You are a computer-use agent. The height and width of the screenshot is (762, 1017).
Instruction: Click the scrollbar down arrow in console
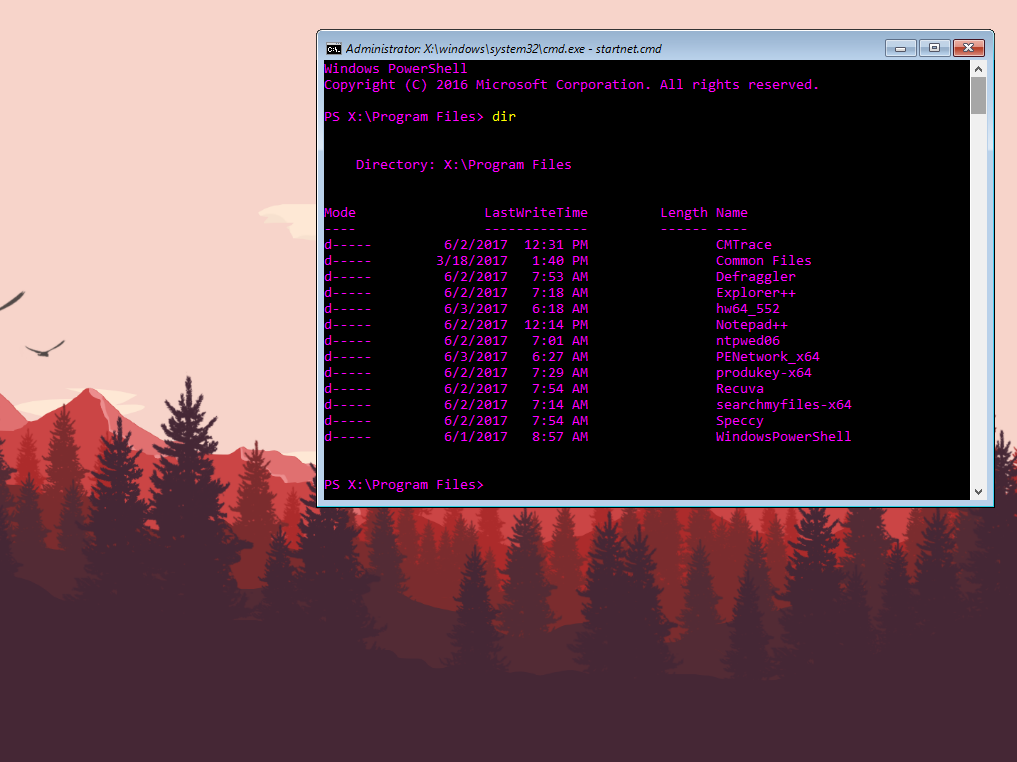978,492
